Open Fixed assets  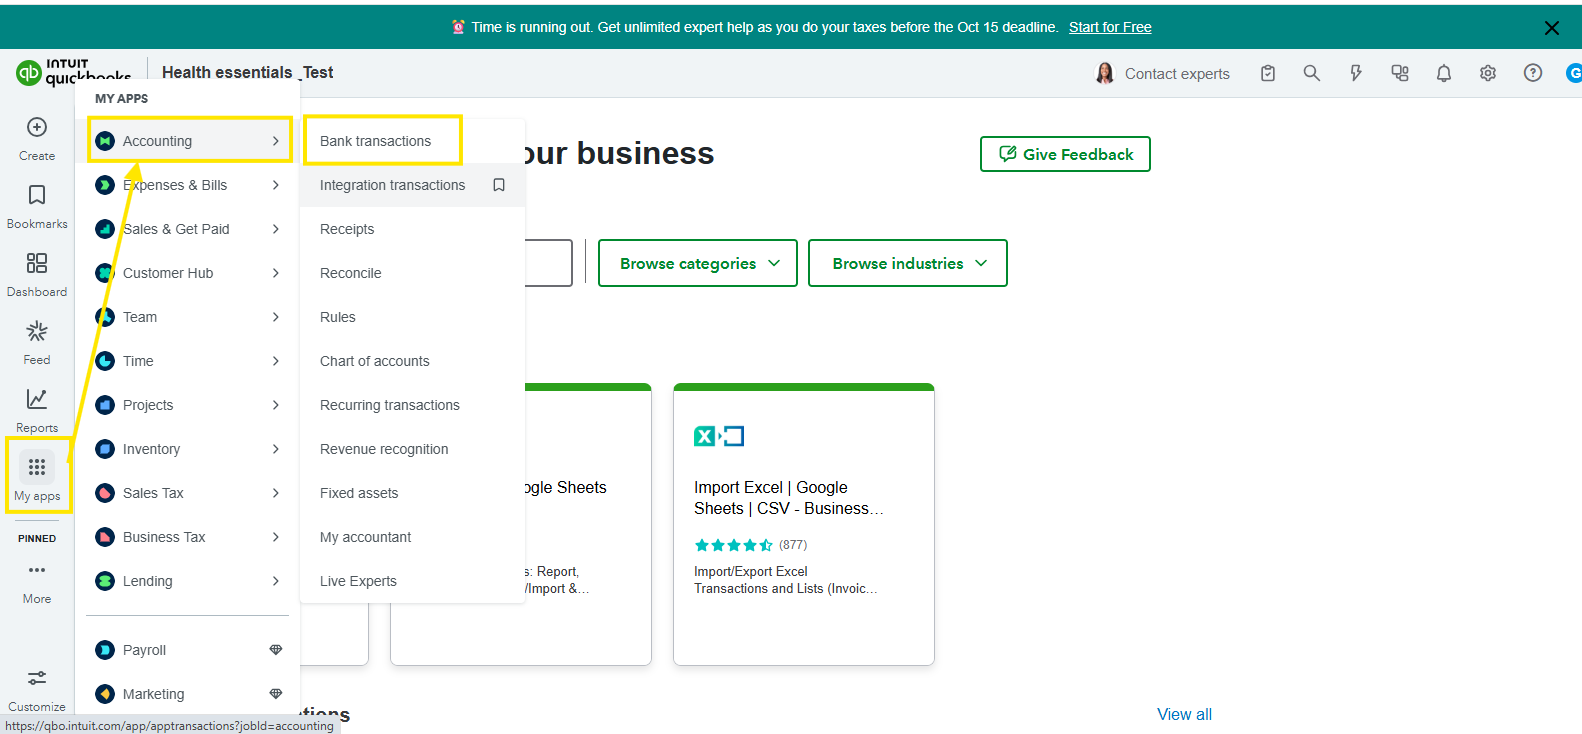click(x=412, y=493)
